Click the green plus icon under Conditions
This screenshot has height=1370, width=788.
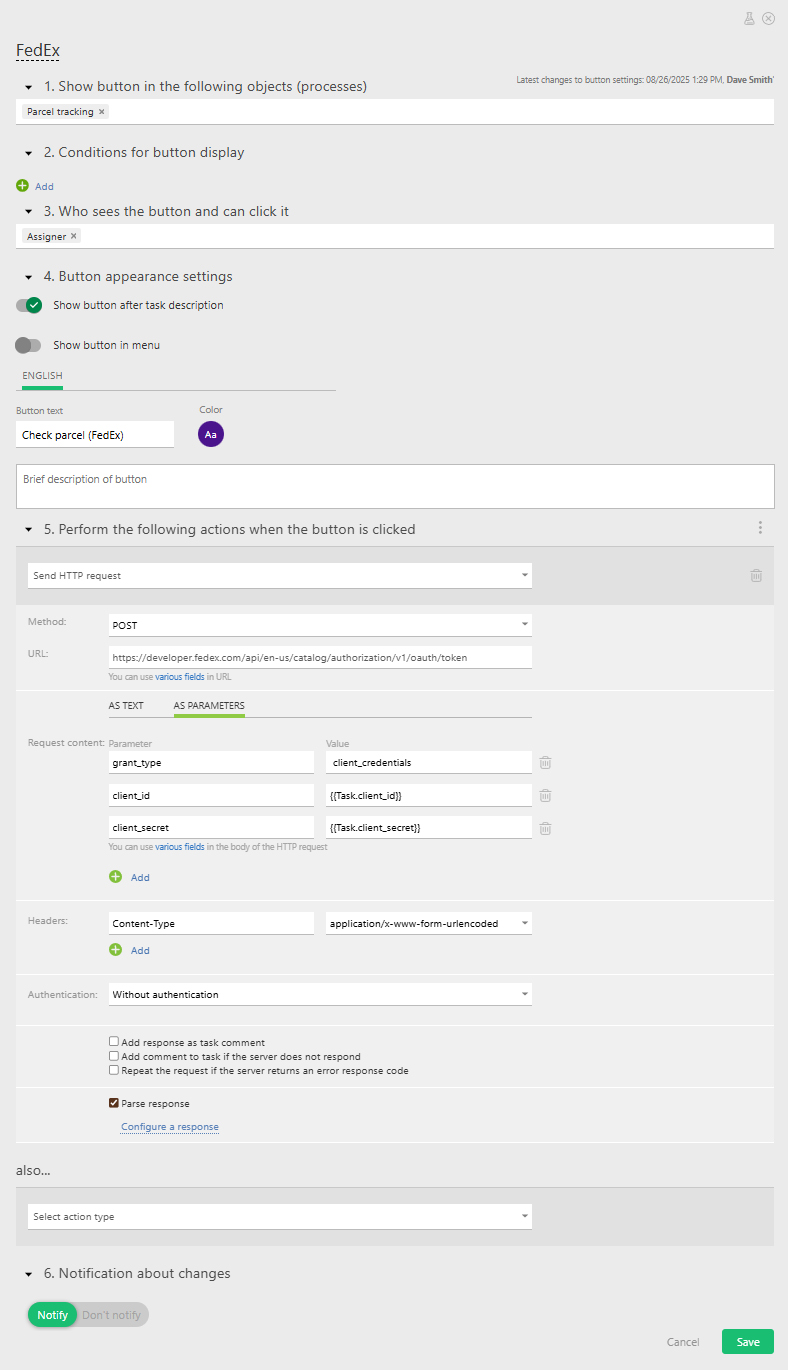point(22,185)
